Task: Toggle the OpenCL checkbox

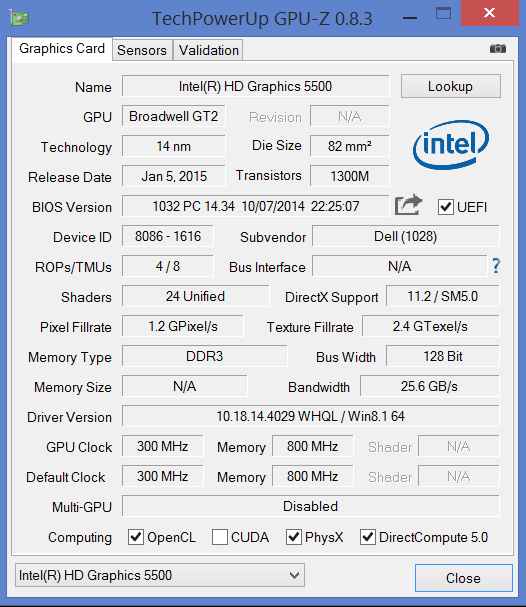Action: tap(136, 537)
